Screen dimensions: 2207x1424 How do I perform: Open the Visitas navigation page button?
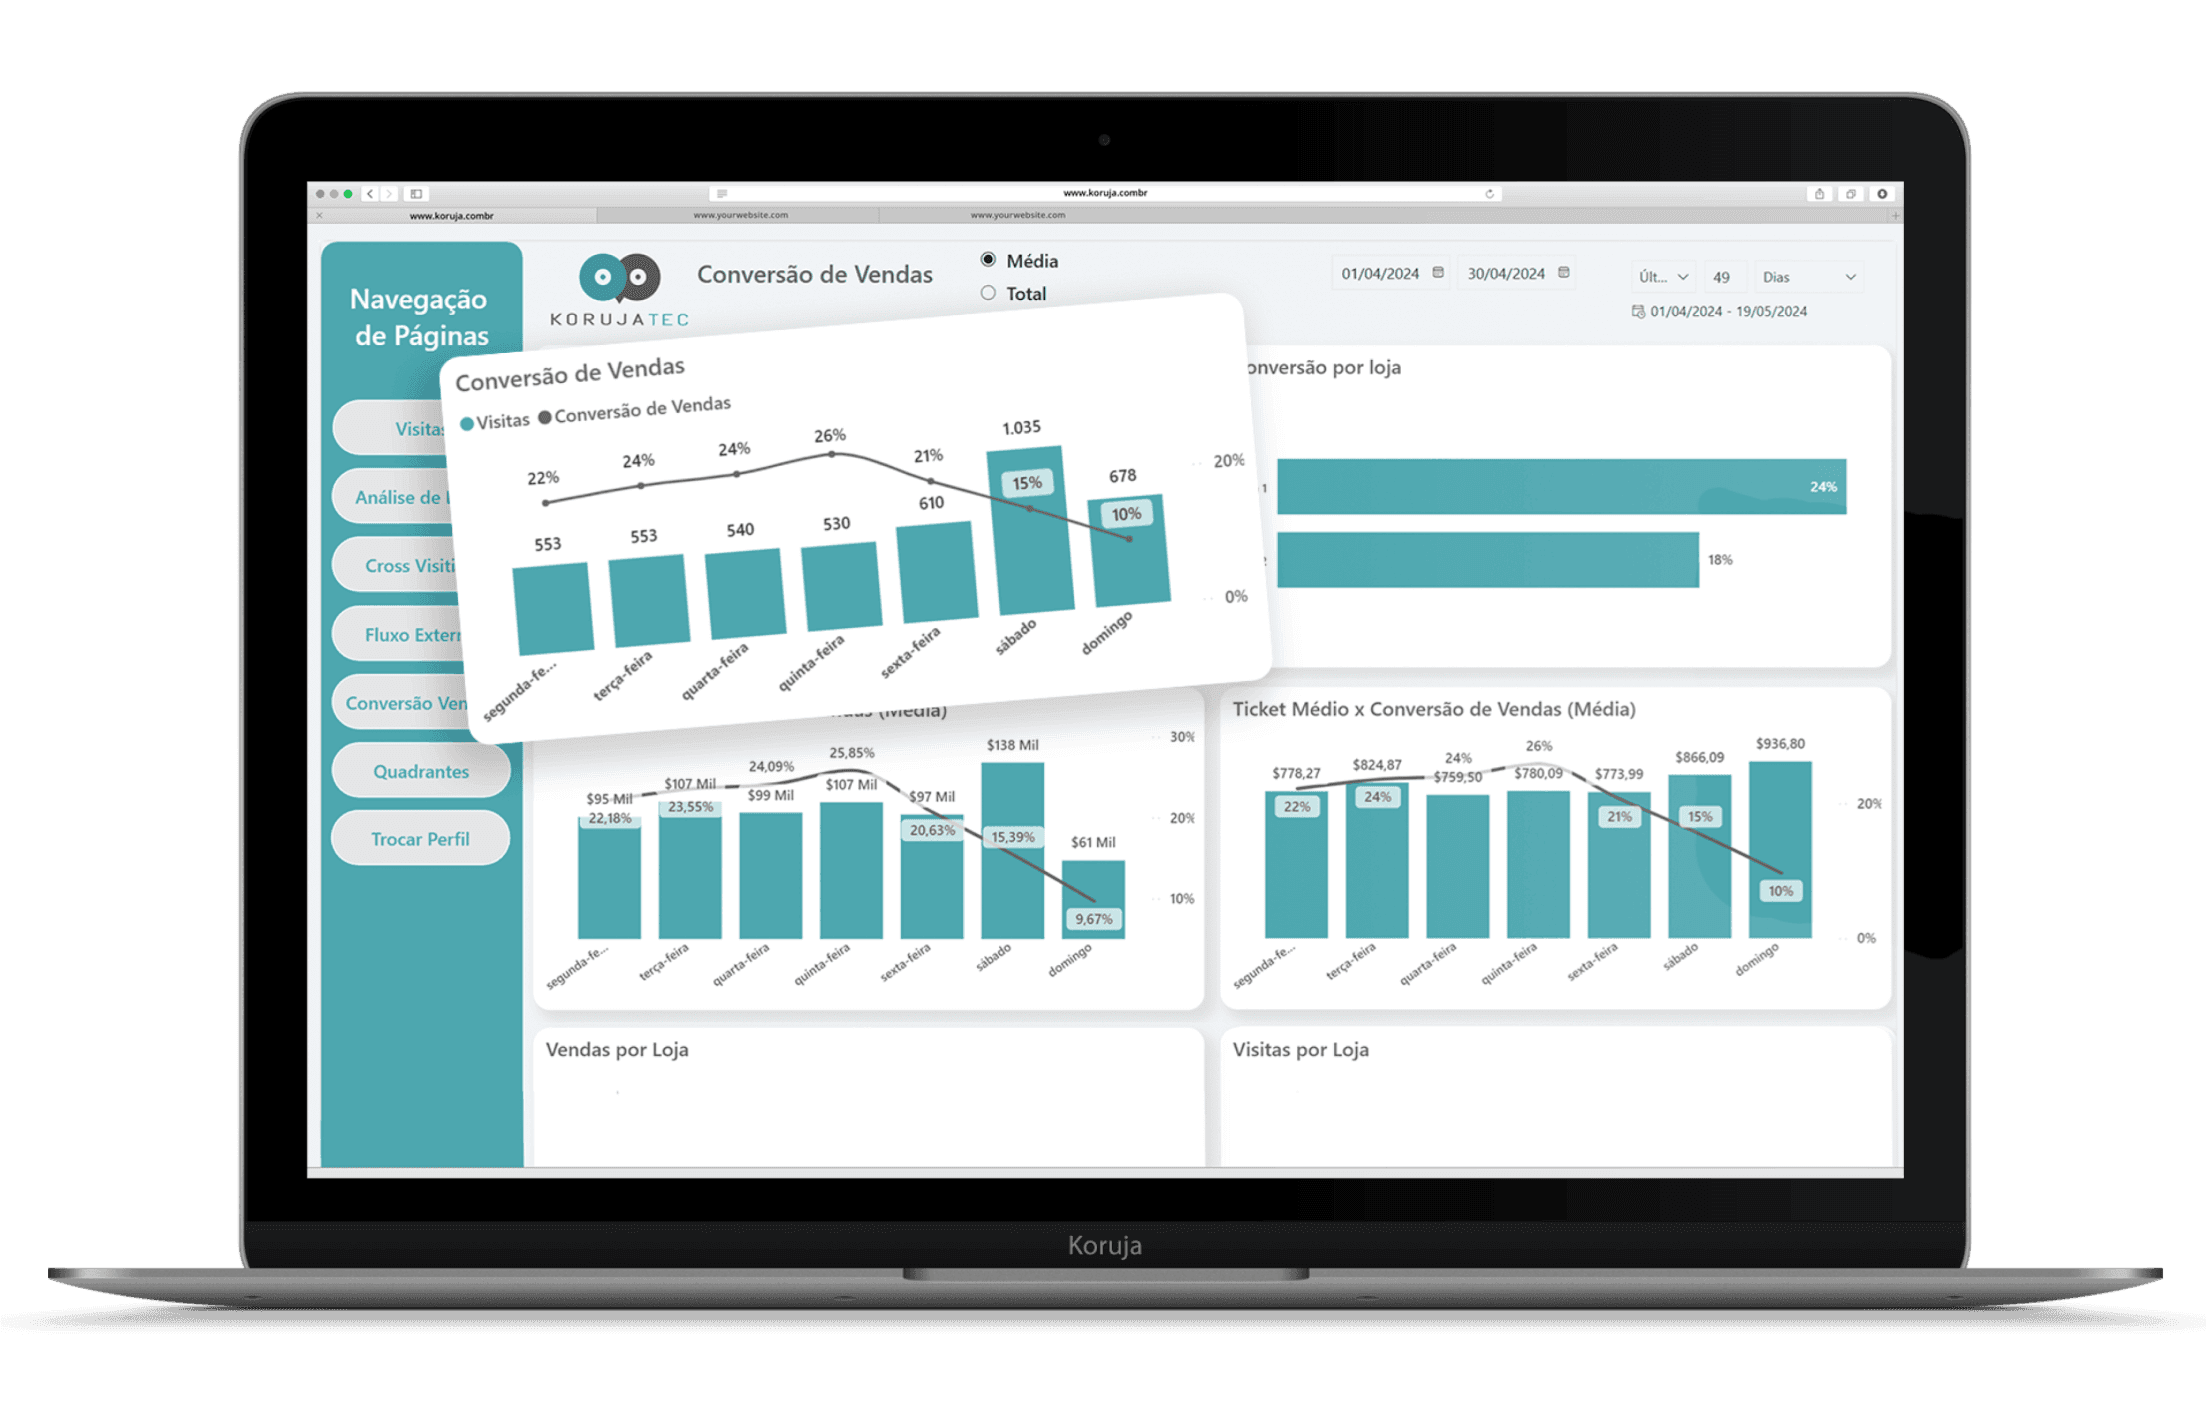[x=392, y=428]
